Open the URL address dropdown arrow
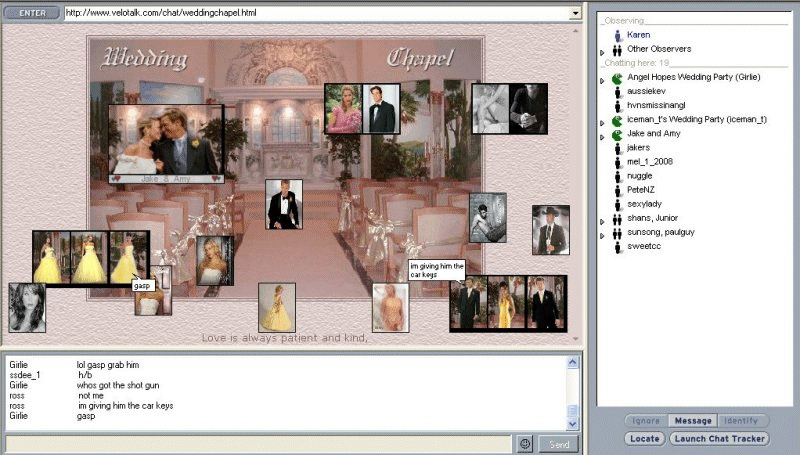Viewport: 800px width, 455px height. click(x=574, y=13)
